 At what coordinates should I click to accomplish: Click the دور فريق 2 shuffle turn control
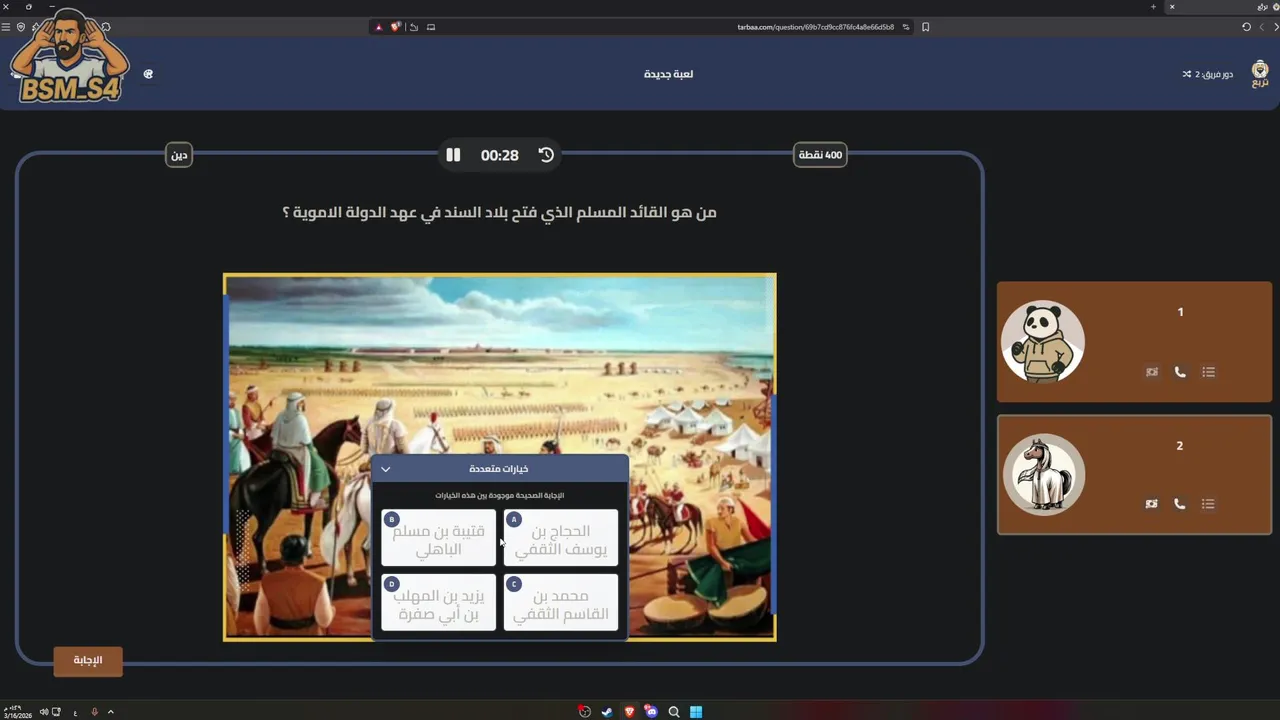pyautogui.click(x=1207, y=74)
